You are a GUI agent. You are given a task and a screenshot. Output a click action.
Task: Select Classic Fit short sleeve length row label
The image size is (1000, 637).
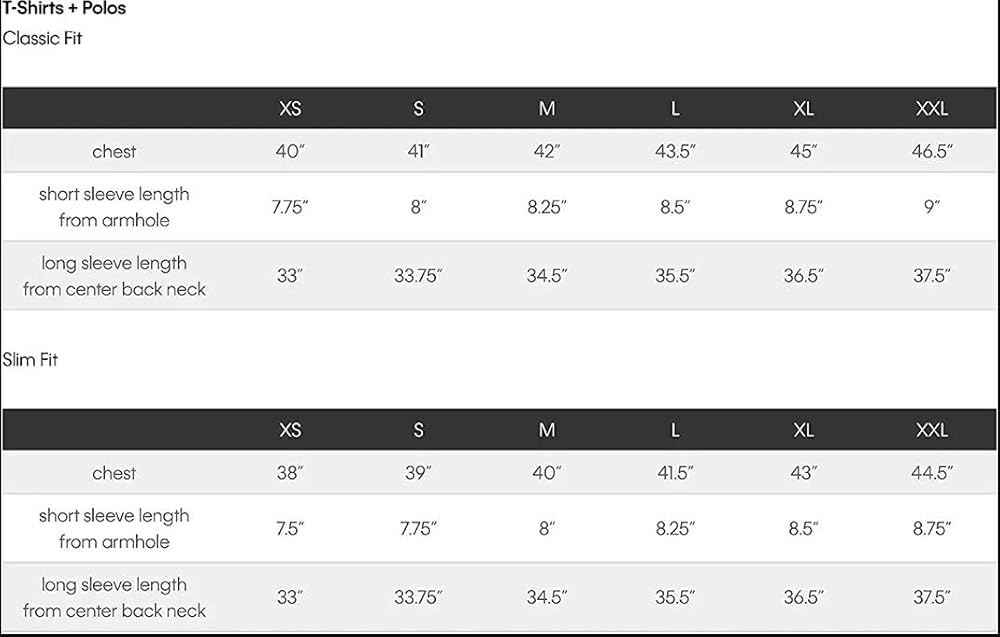114,207
